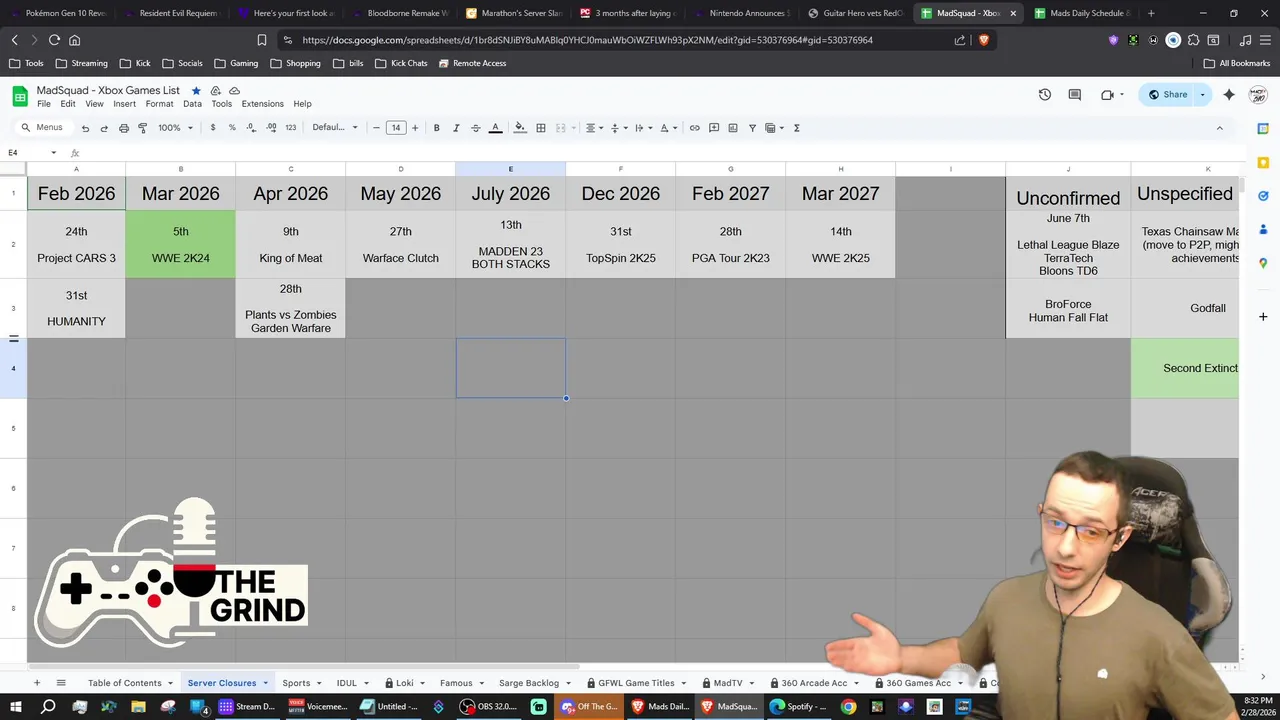Increase decimal places
Image resolution: width=1280 pixels, height=720 pixels.
271,128
